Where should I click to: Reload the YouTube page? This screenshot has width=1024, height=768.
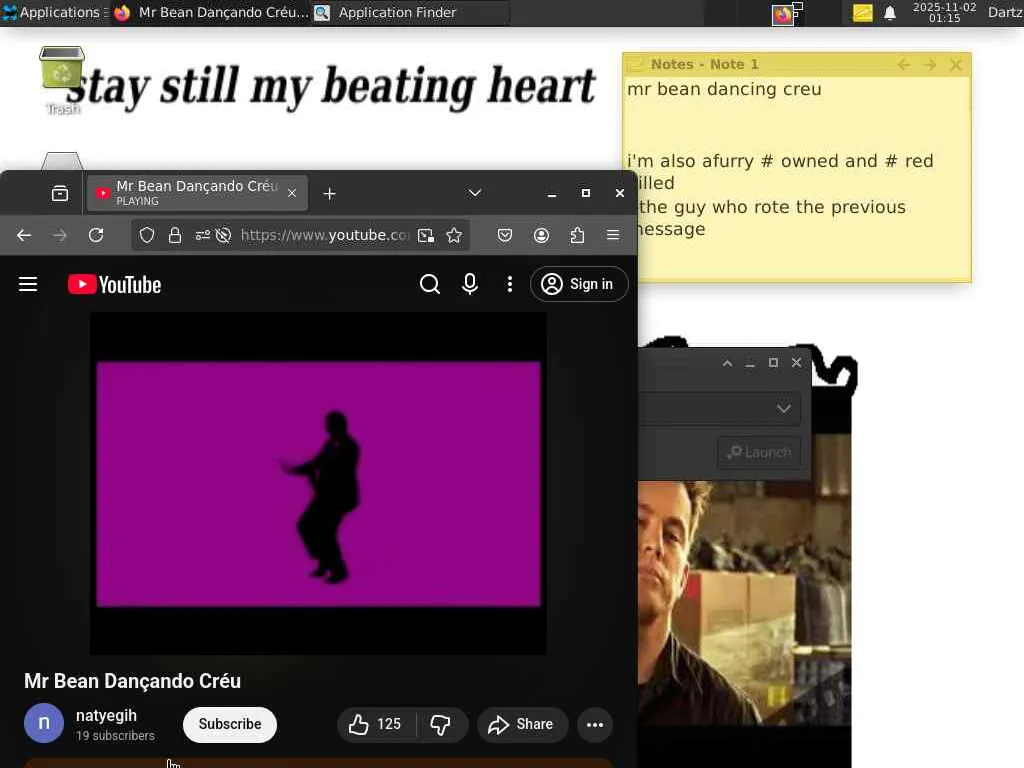[96, 235]
